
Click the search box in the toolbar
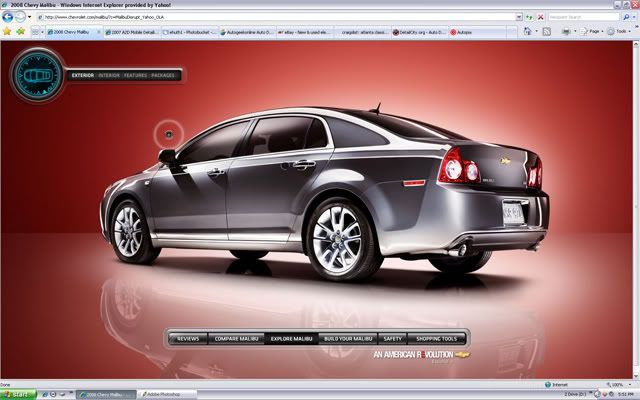pos(584,17)
